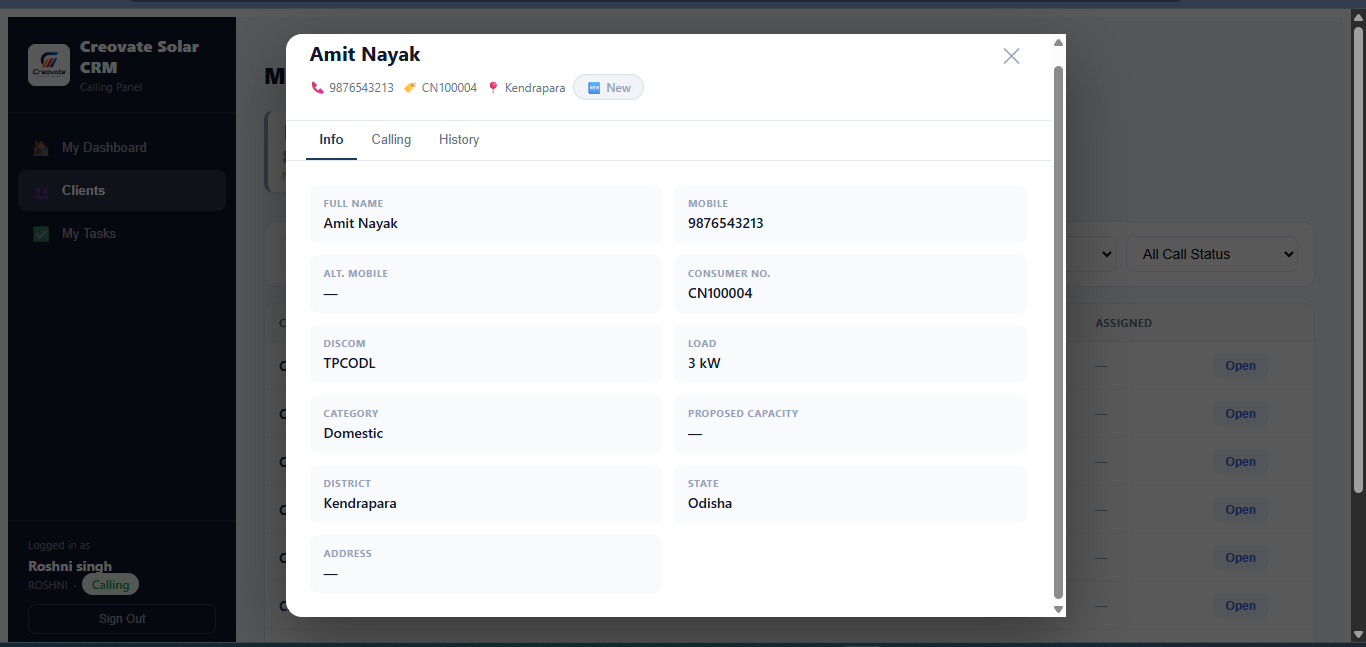The image size is (1366, 647).
Task: Click scroll-down arrow of the dialog scrollbar
Action: 1059,609
